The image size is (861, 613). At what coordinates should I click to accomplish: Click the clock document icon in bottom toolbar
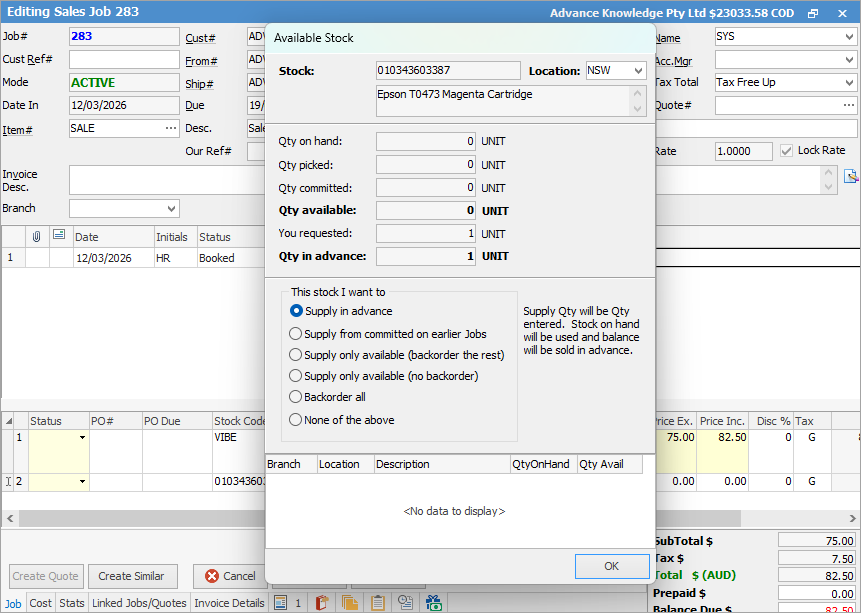pyautogui.click(x=406, y=603)
